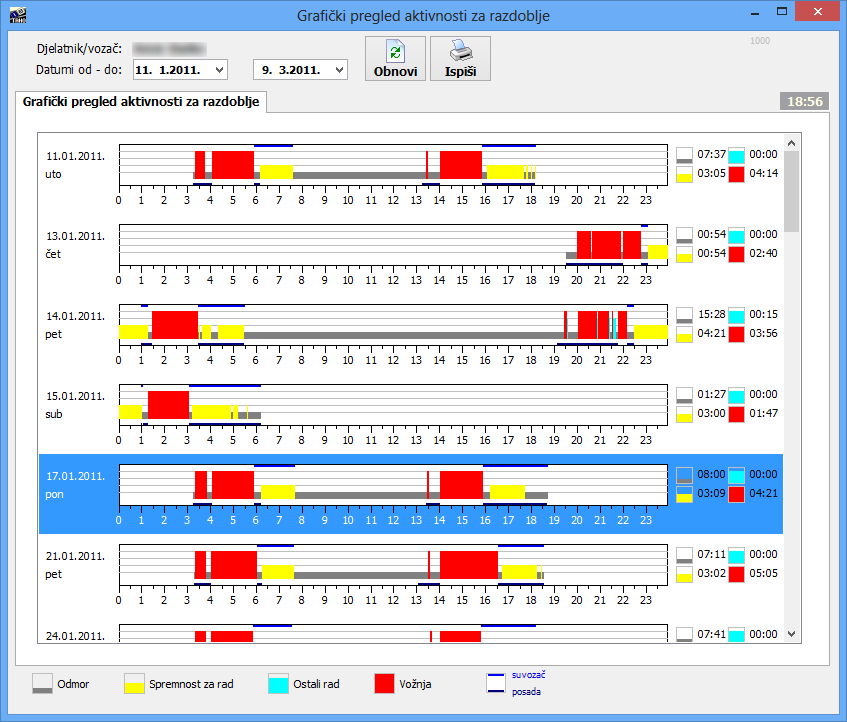The image size is (847, 722).
Task: Click the application icon in the title bar
Action: pyautogui.click(x=18, y=14)
